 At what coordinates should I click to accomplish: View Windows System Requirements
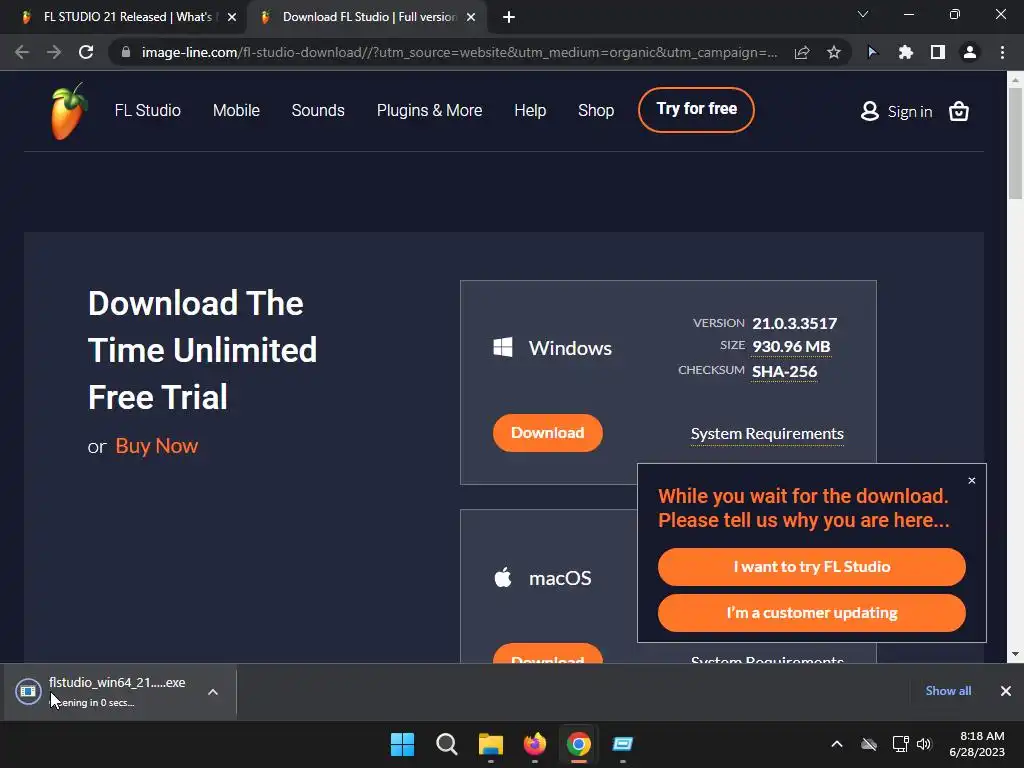point(767,434)
